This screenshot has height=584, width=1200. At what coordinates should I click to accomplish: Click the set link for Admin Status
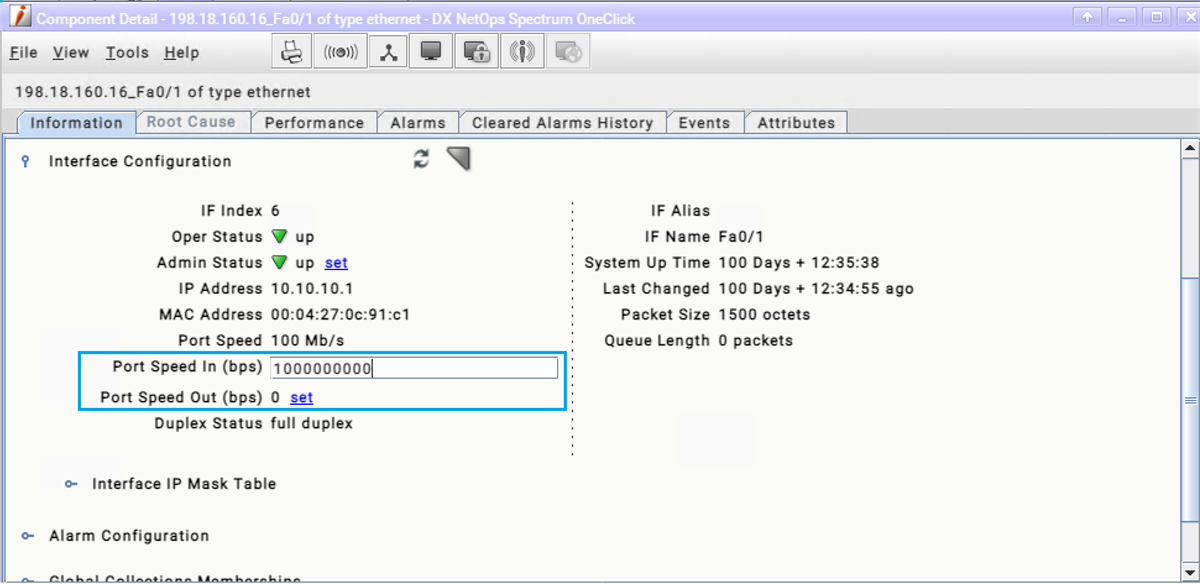click(335, 263)
